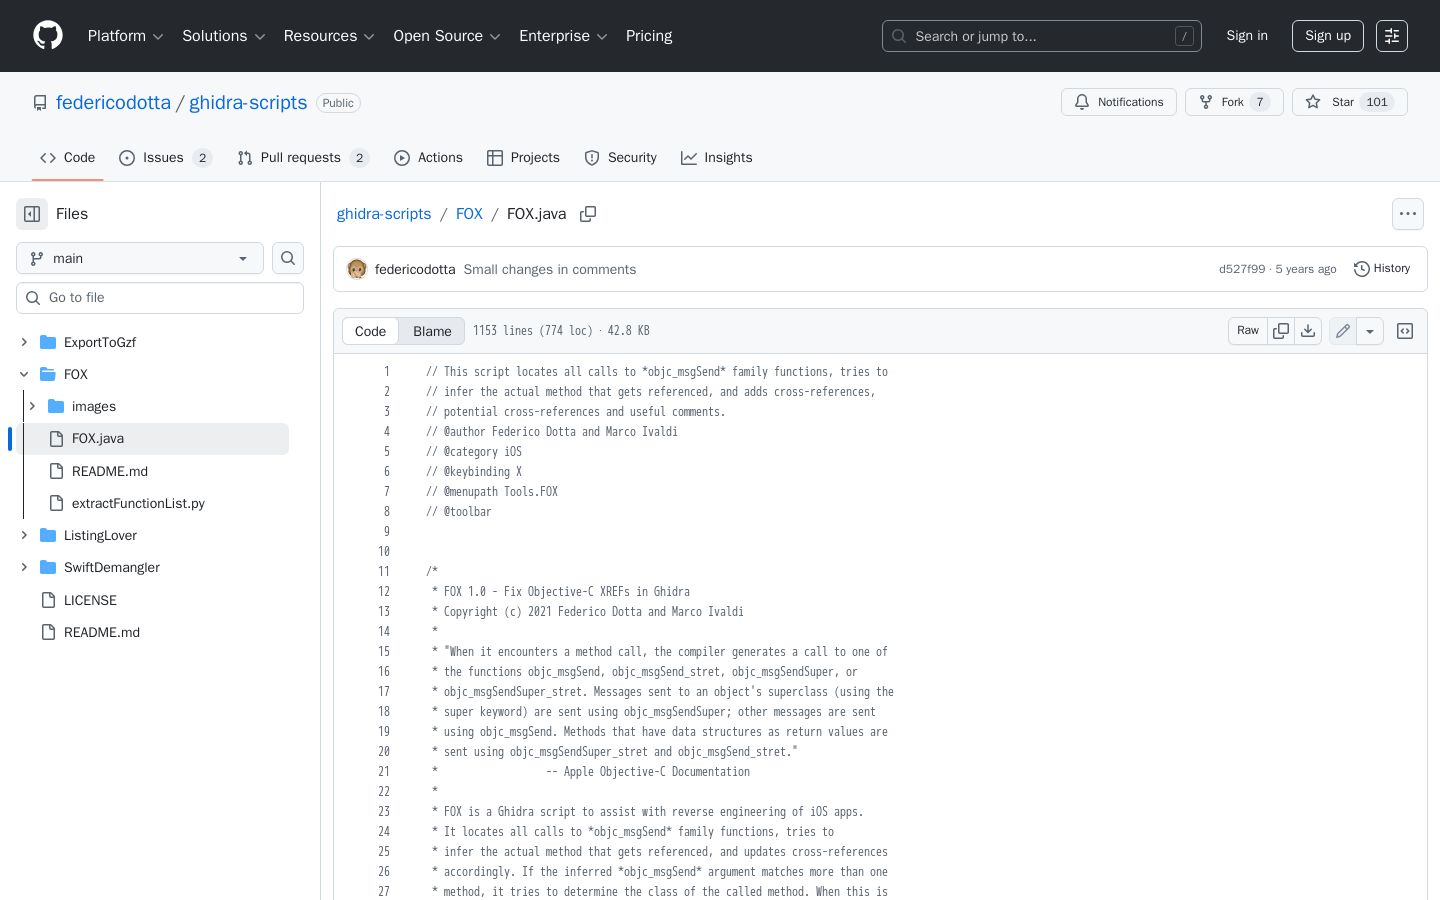Click the SwiftDemangler folder icon

click(x=48, y=567)
